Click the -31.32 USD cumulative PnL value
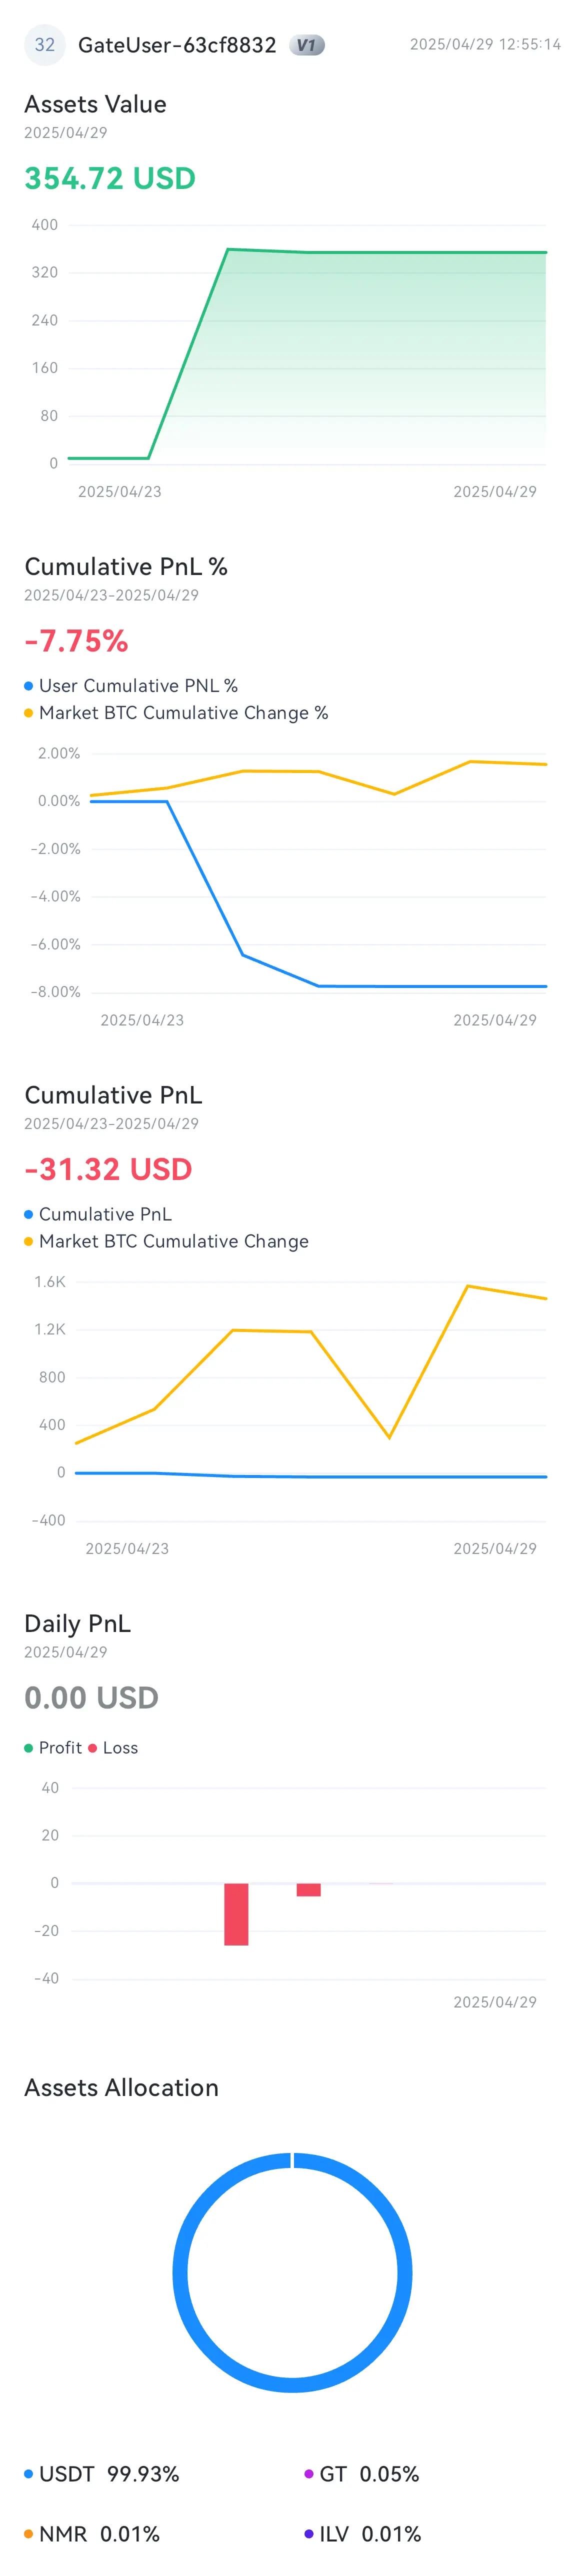 [x=108, y=1169]
